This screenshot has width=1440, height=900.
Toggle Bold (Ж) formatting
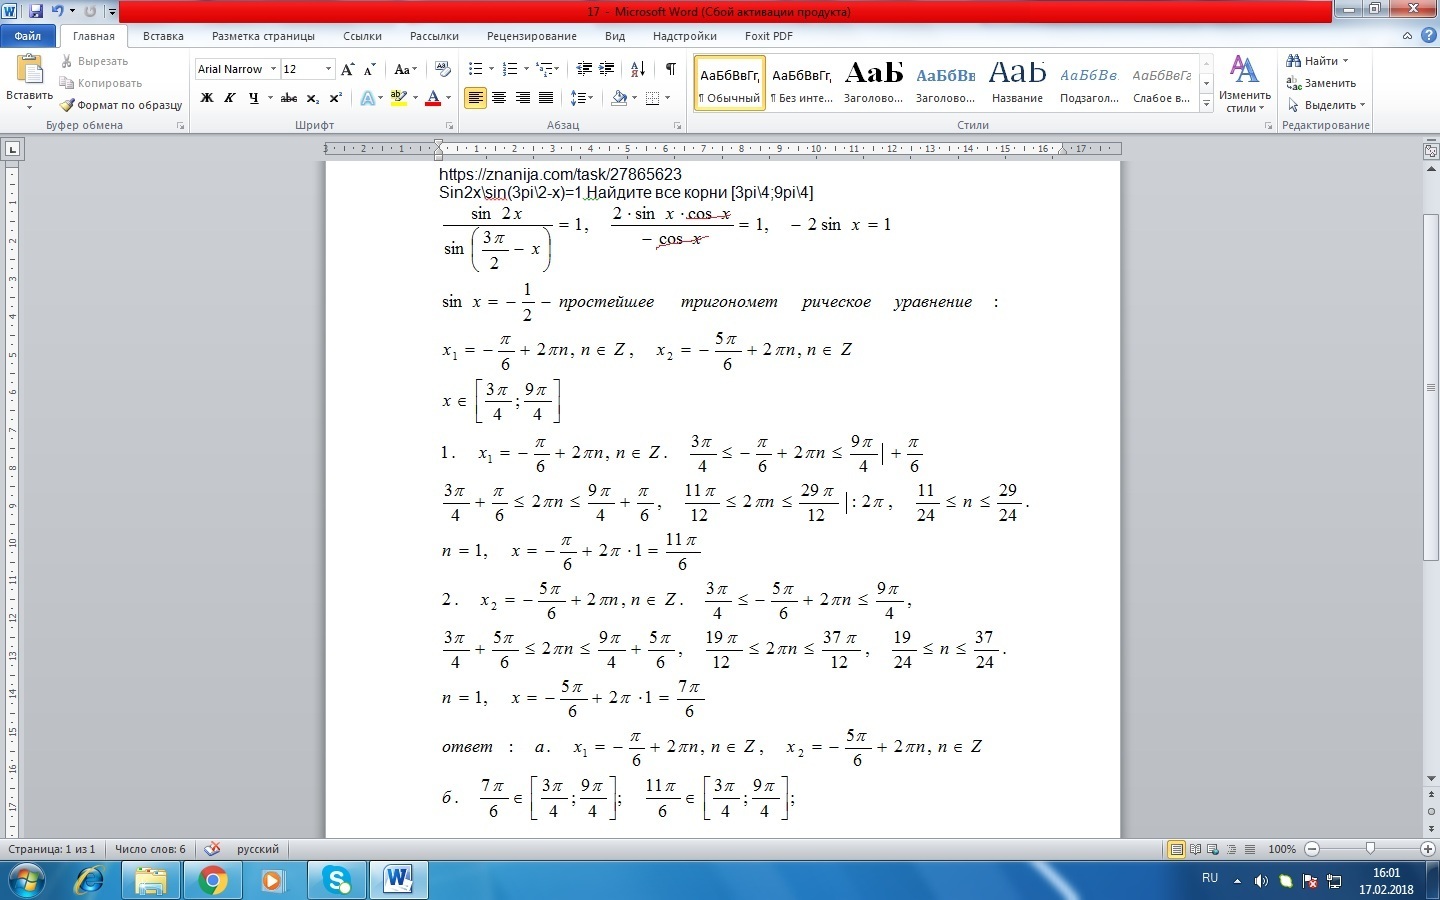(x=207, y=98)
